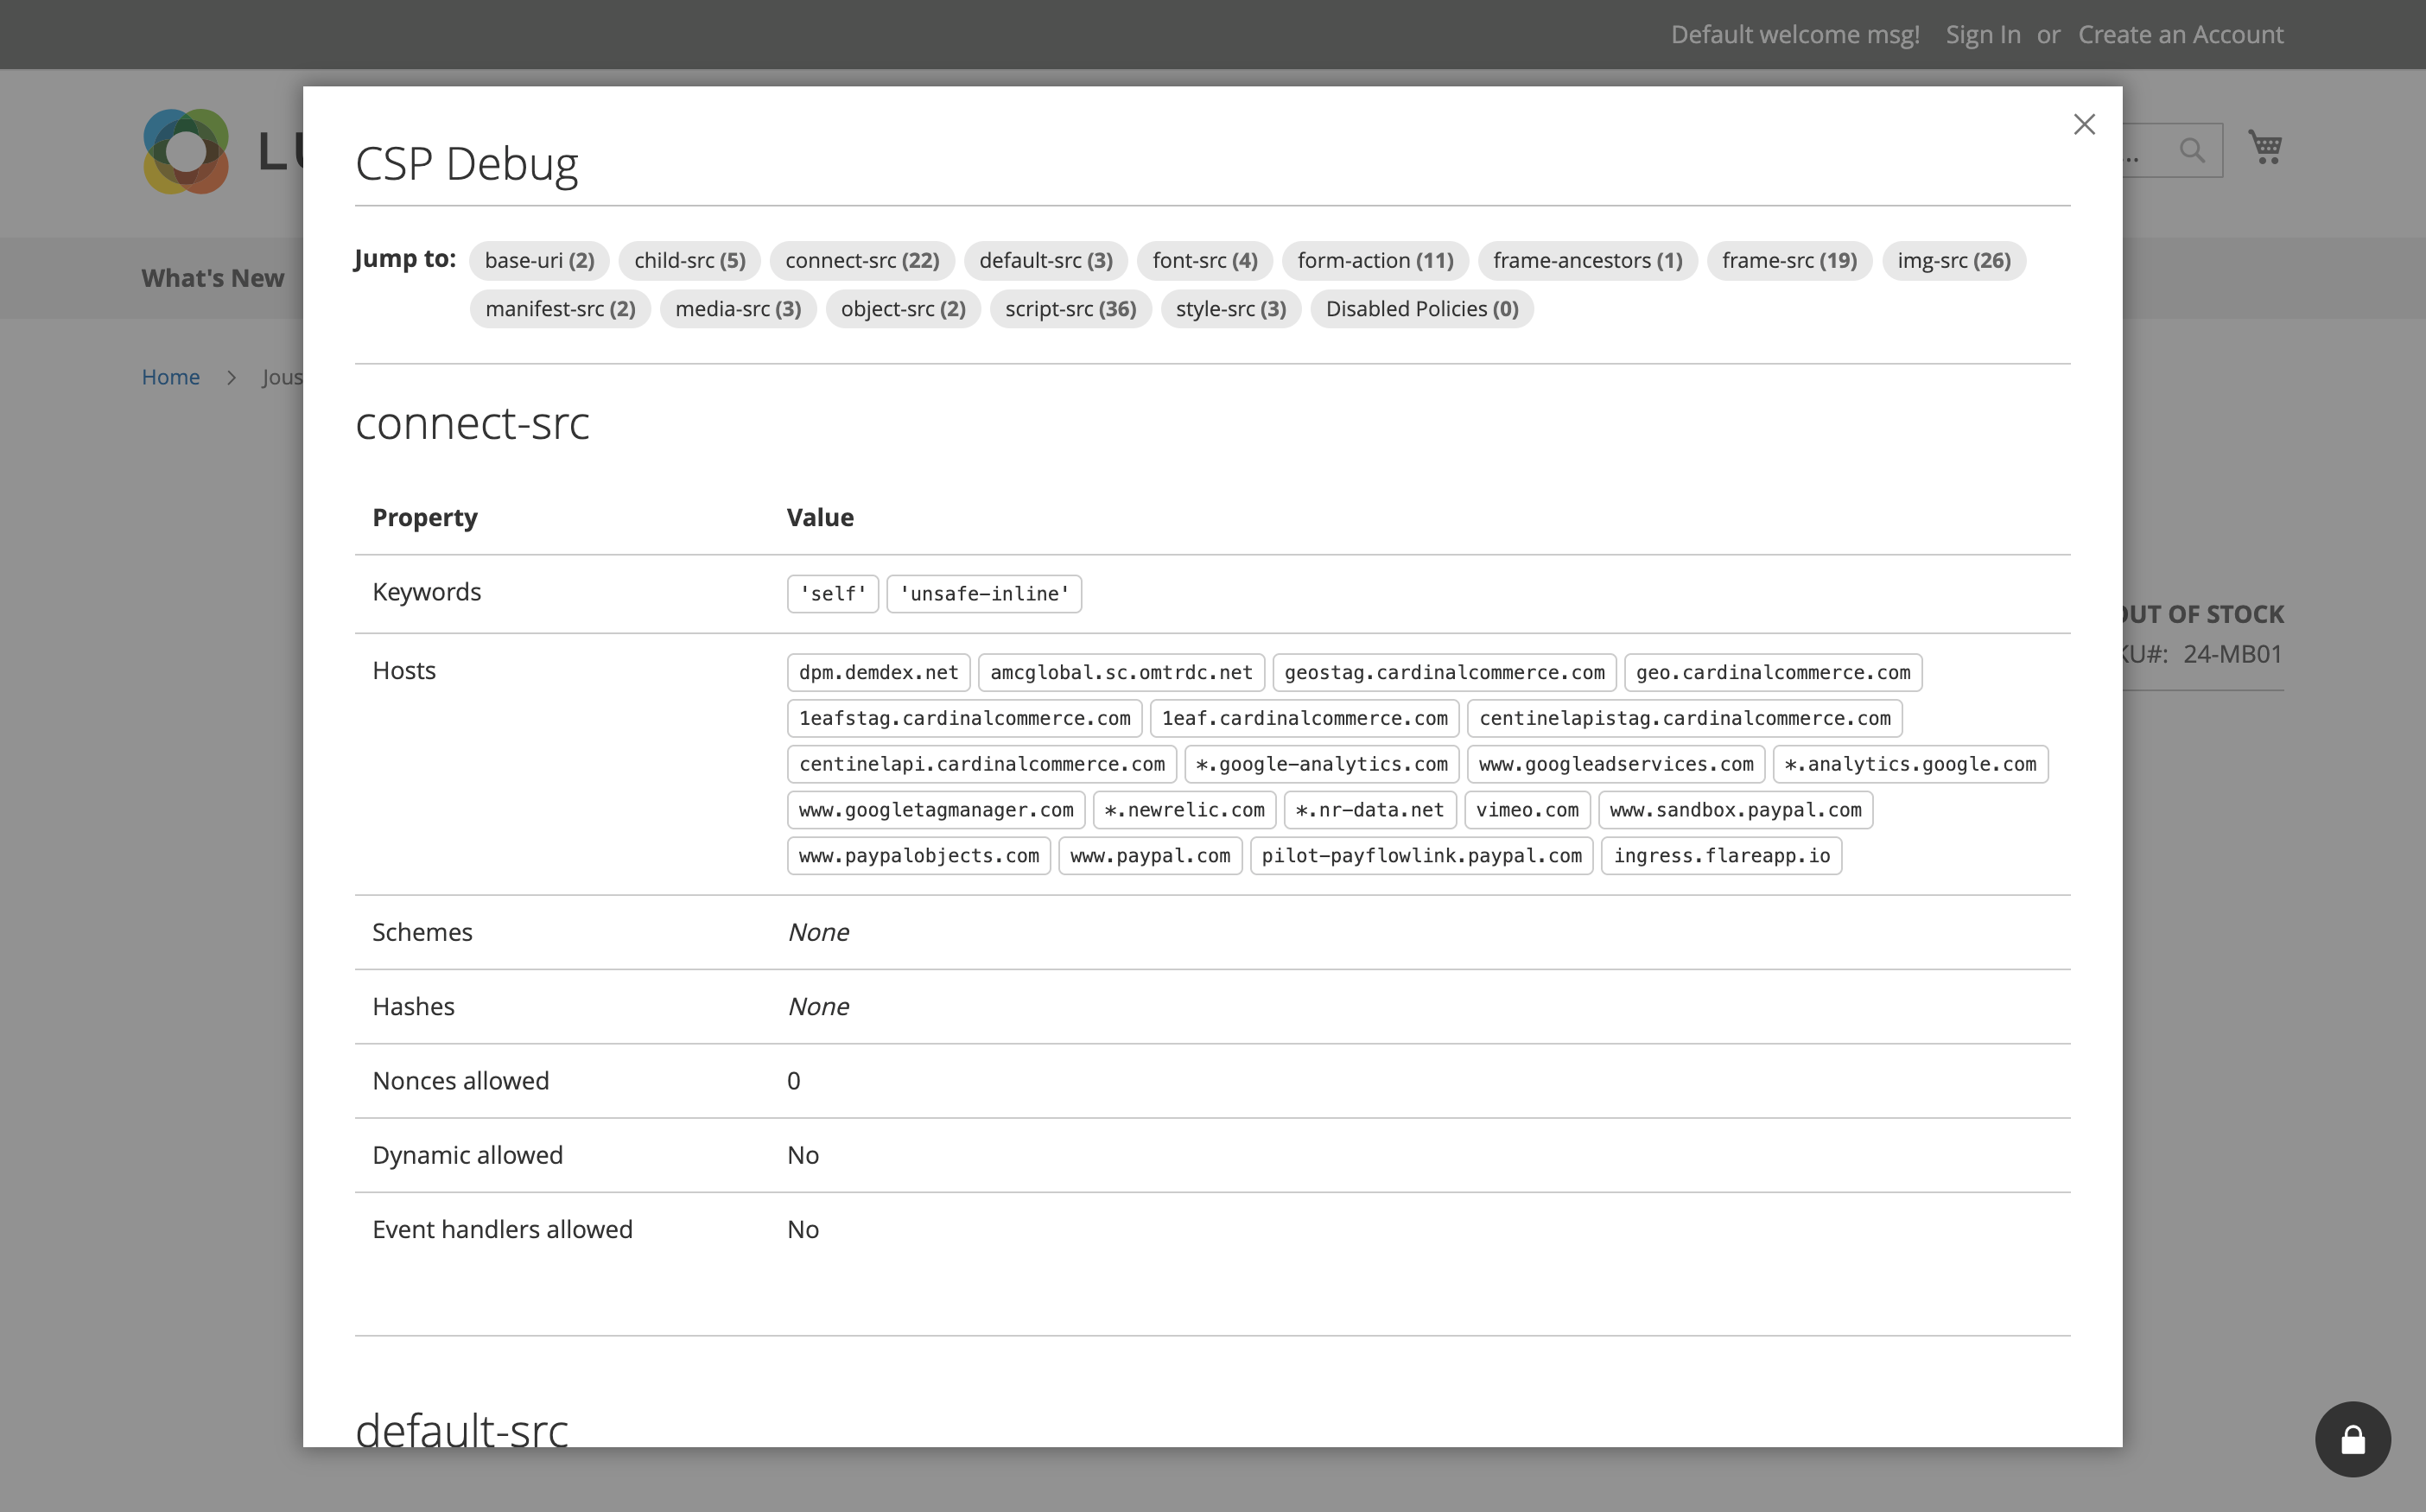Select amcglobal.sc.omtrdc.net host tag
This screenshot has width=2426, height=1512.
pyautogui.click(x=1121, y=672)
